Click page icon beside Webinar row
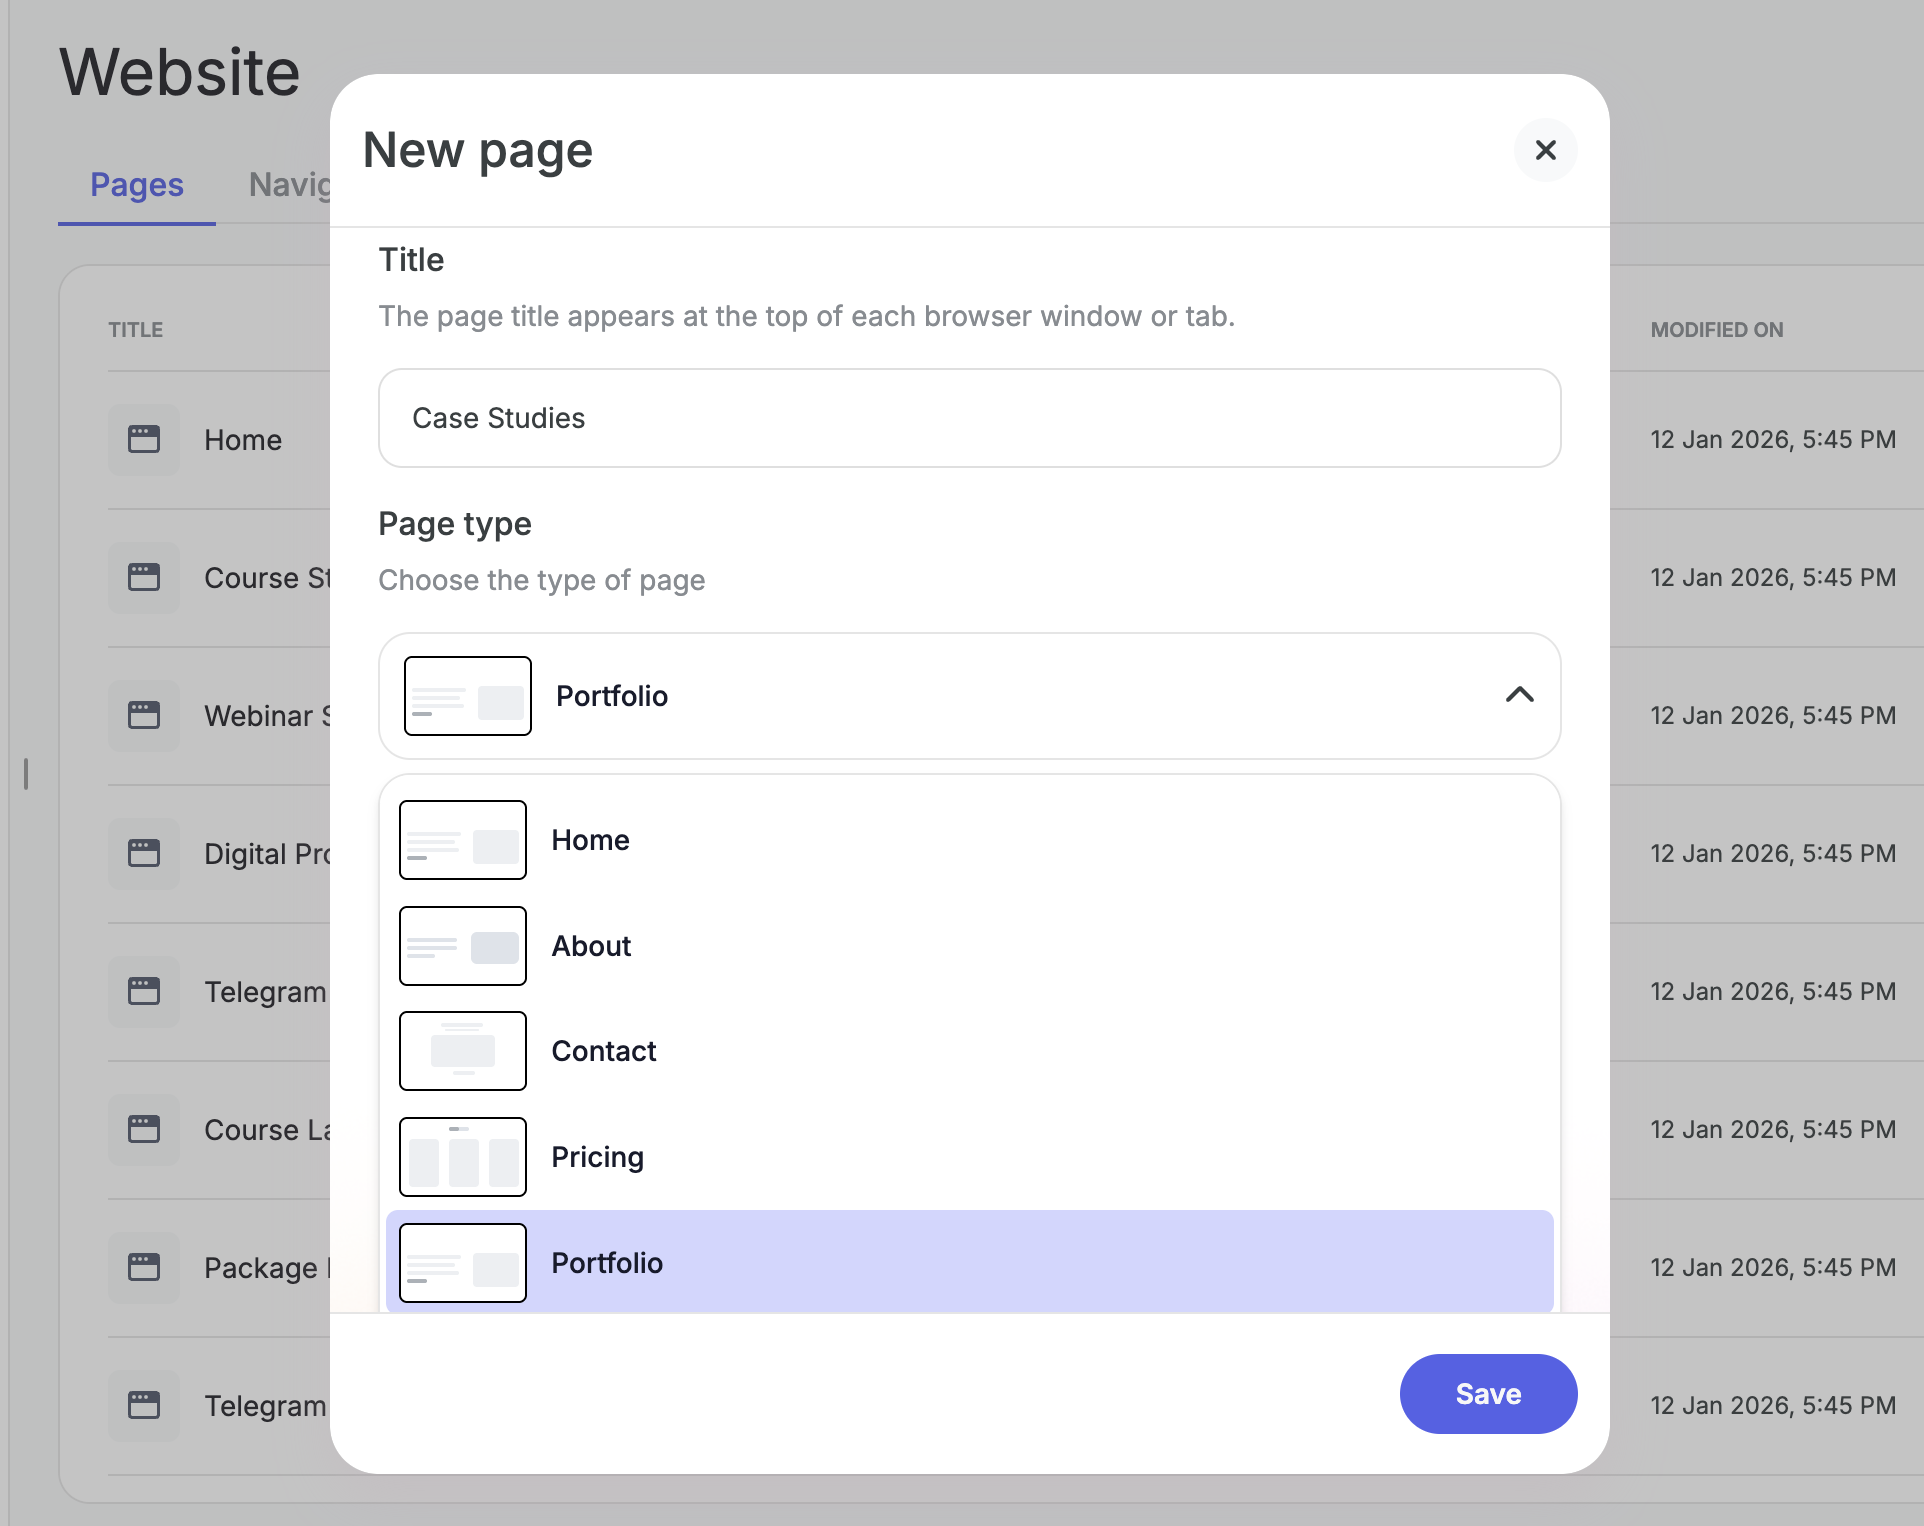Viewport: 1924px width, 1526px height. (144, 715)
